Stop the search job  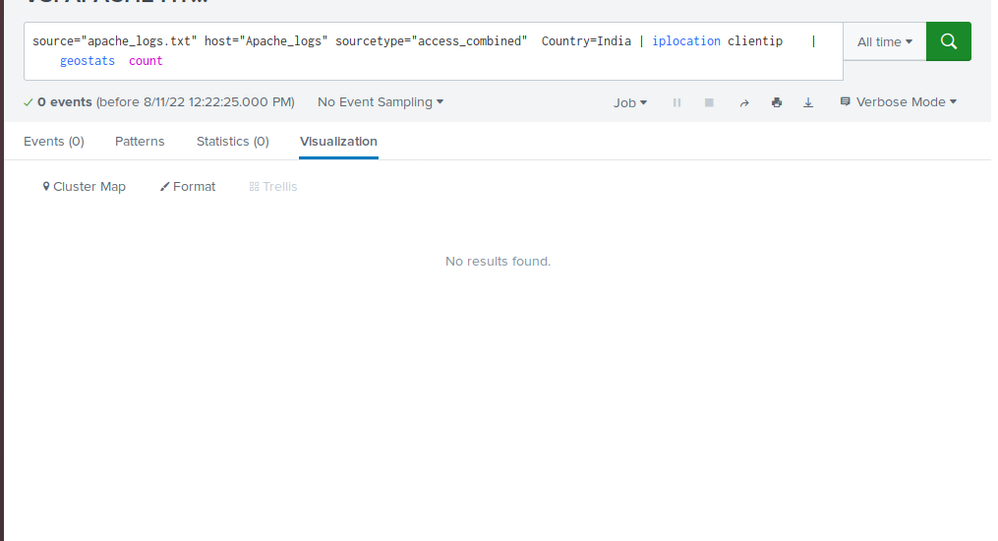tap(709, 102)
